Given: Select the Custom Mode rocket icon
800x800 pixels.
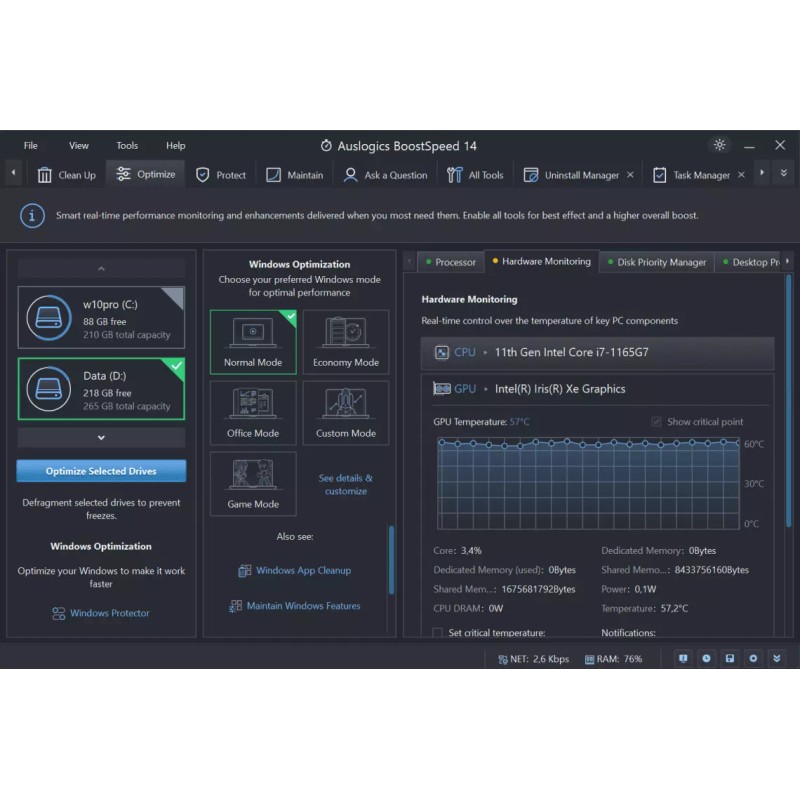Looking at the screenshot, I should click(x=346, y=405).
